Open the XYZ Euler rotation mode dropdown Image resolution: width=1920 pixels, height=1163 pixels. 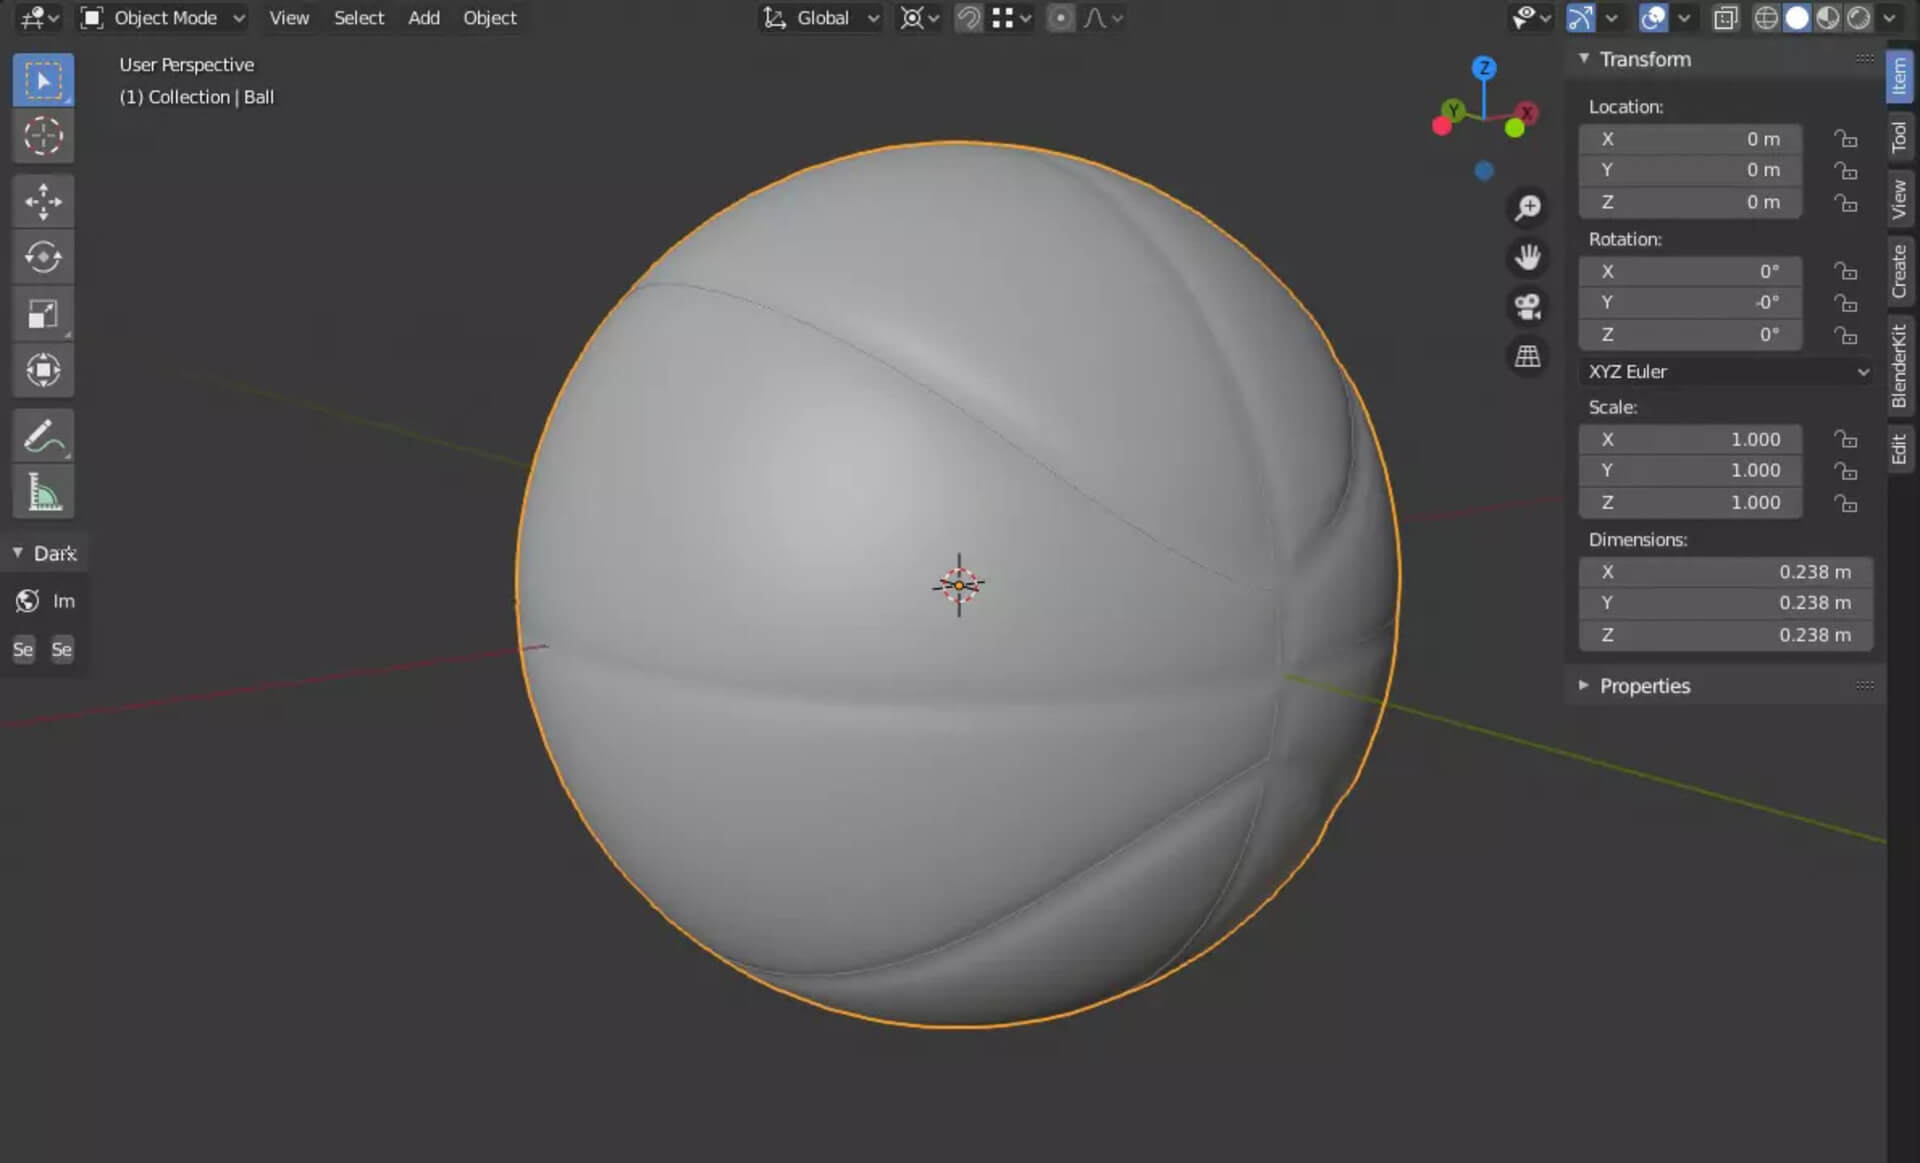(1727, 372)
